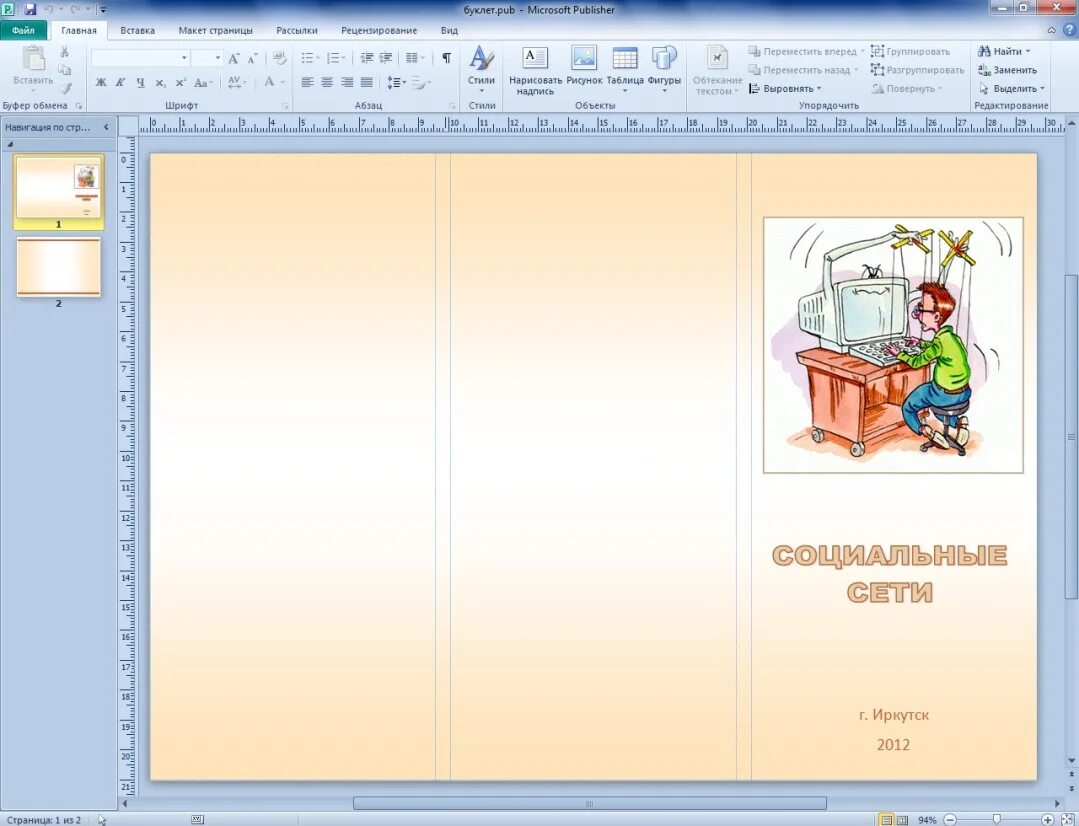Click Нарисовать надпись text box tool
The width and height of the screenshot is (1079, 826).
tap(535, 70)
